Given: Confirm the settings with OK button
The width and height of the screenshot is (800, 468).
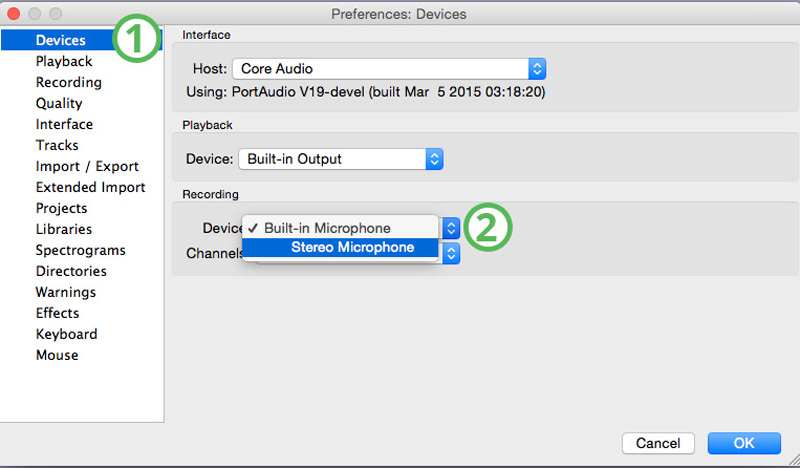Looking at the screenshot, I should coord(744,443).
